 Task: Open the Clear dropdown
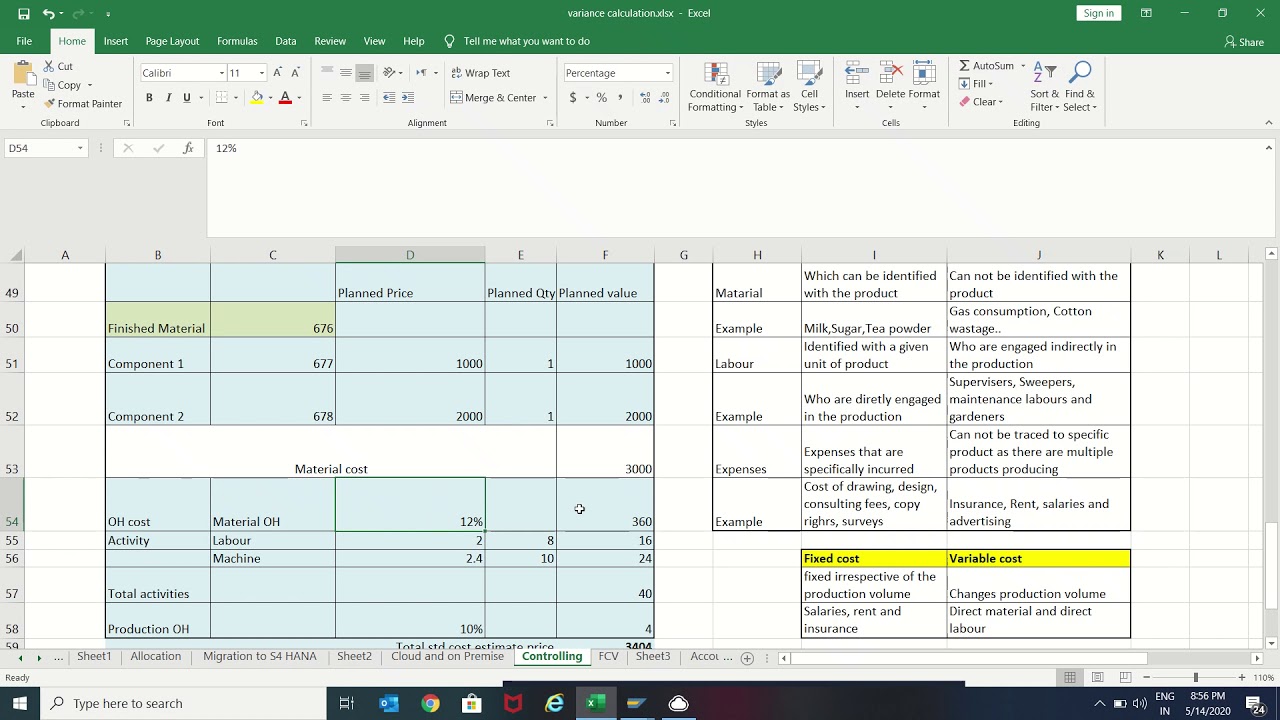pyautogui.click(x=980, y=102)
